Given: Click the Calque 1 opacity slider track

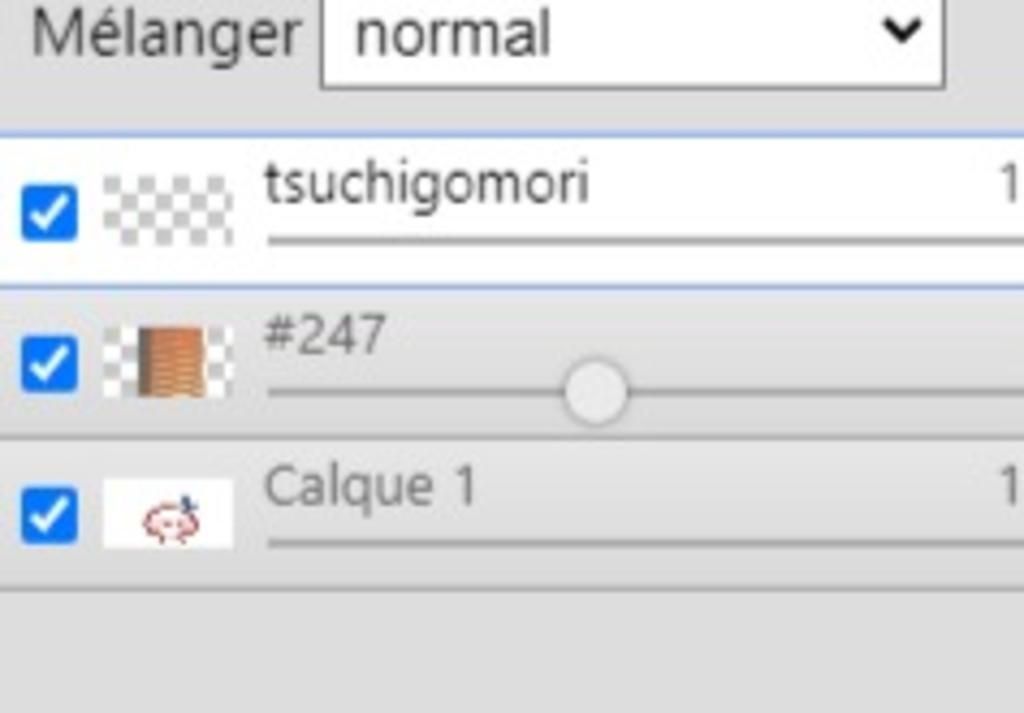Looking at the screenshot, I should point(645,543).
